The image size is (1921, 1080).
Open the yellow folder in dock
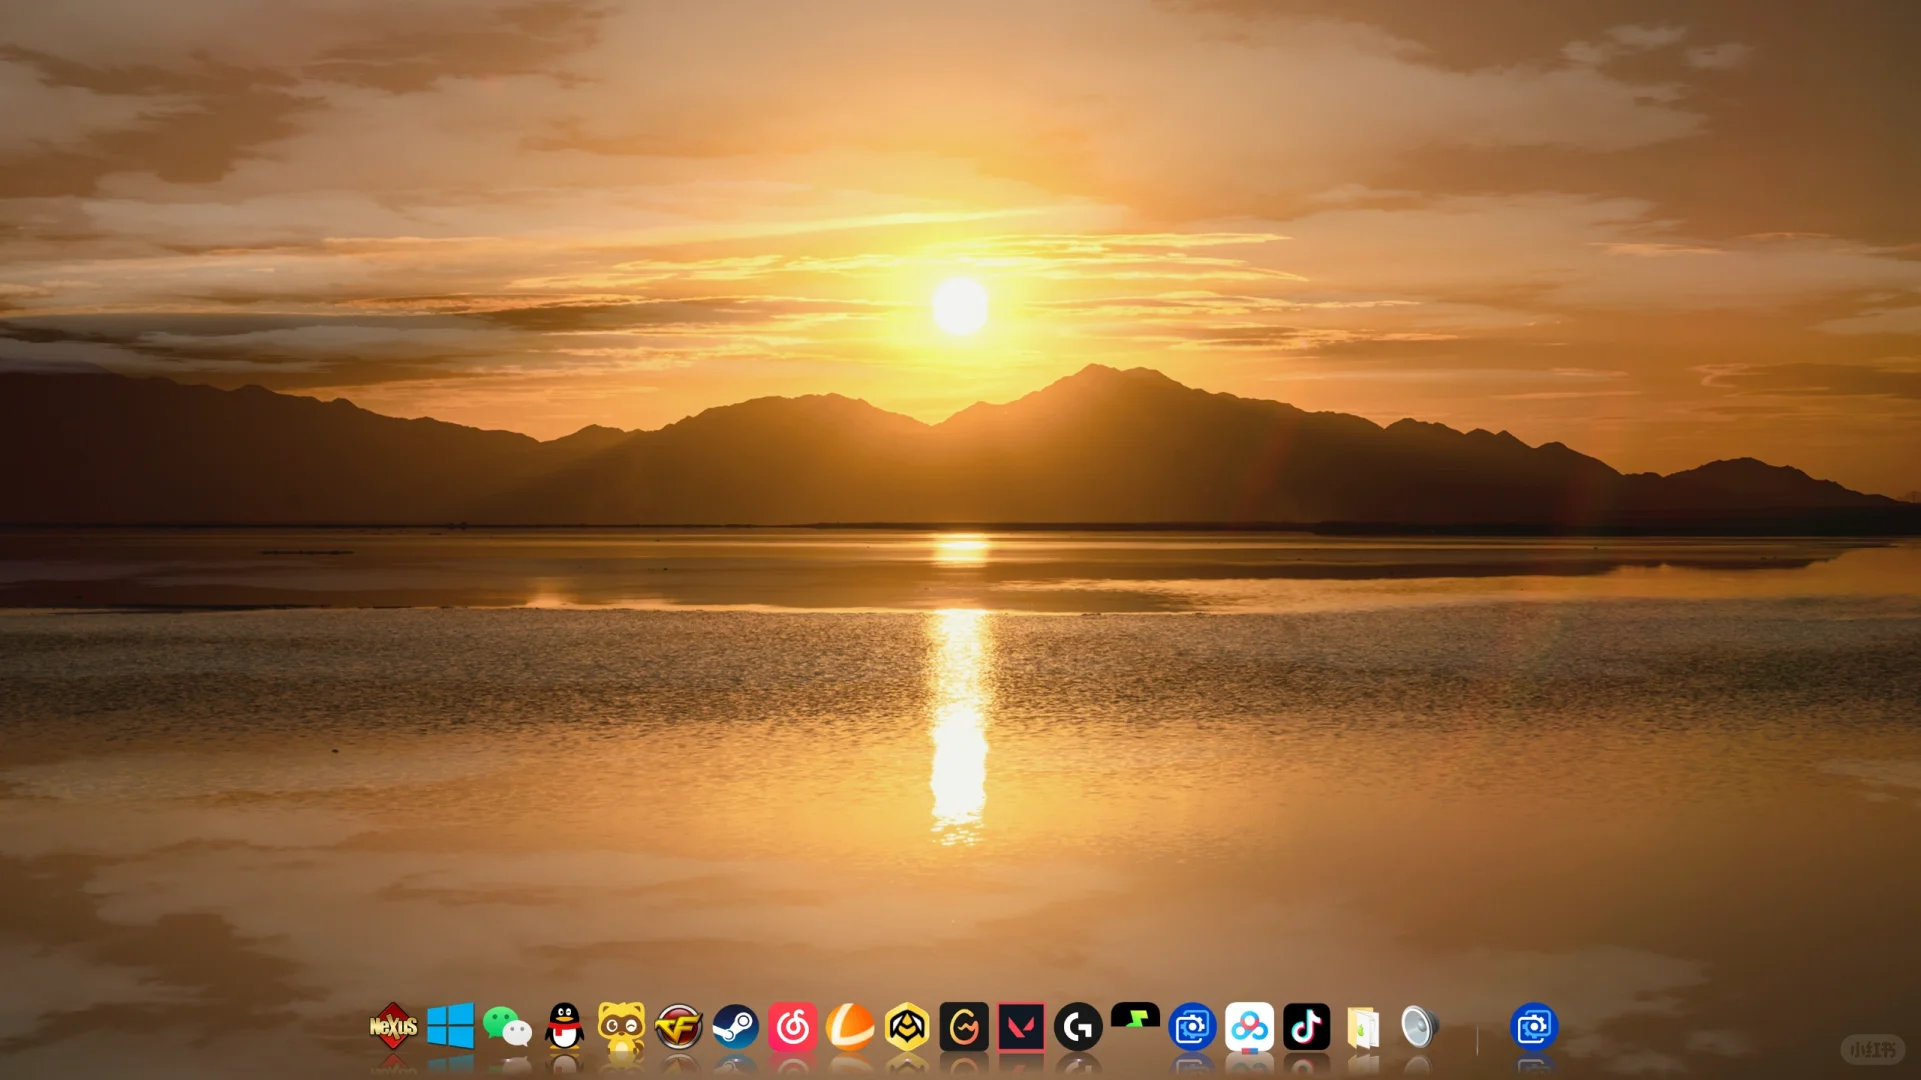pyautogui.click(x=1364, y=1027)
